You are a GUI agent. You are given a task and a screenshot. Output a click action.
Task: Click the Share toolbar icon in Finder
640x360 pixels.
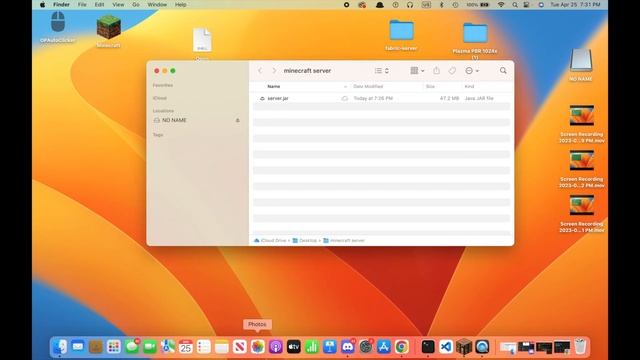(436, 71)
